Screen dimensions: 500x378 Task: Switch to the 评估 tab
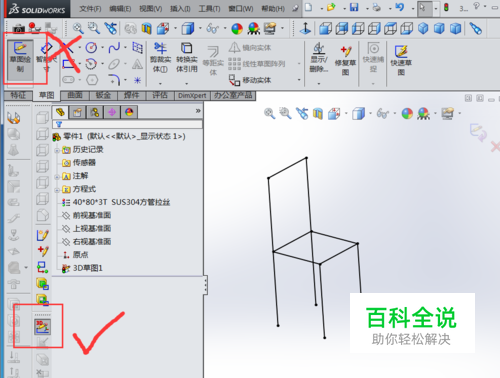click(x=160, y=95)
